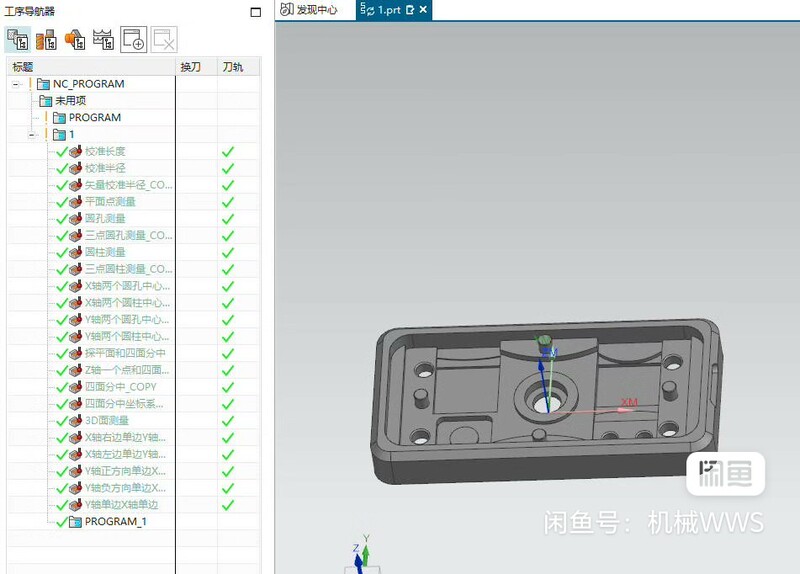Click the center bore of the part

pos(546,404)
